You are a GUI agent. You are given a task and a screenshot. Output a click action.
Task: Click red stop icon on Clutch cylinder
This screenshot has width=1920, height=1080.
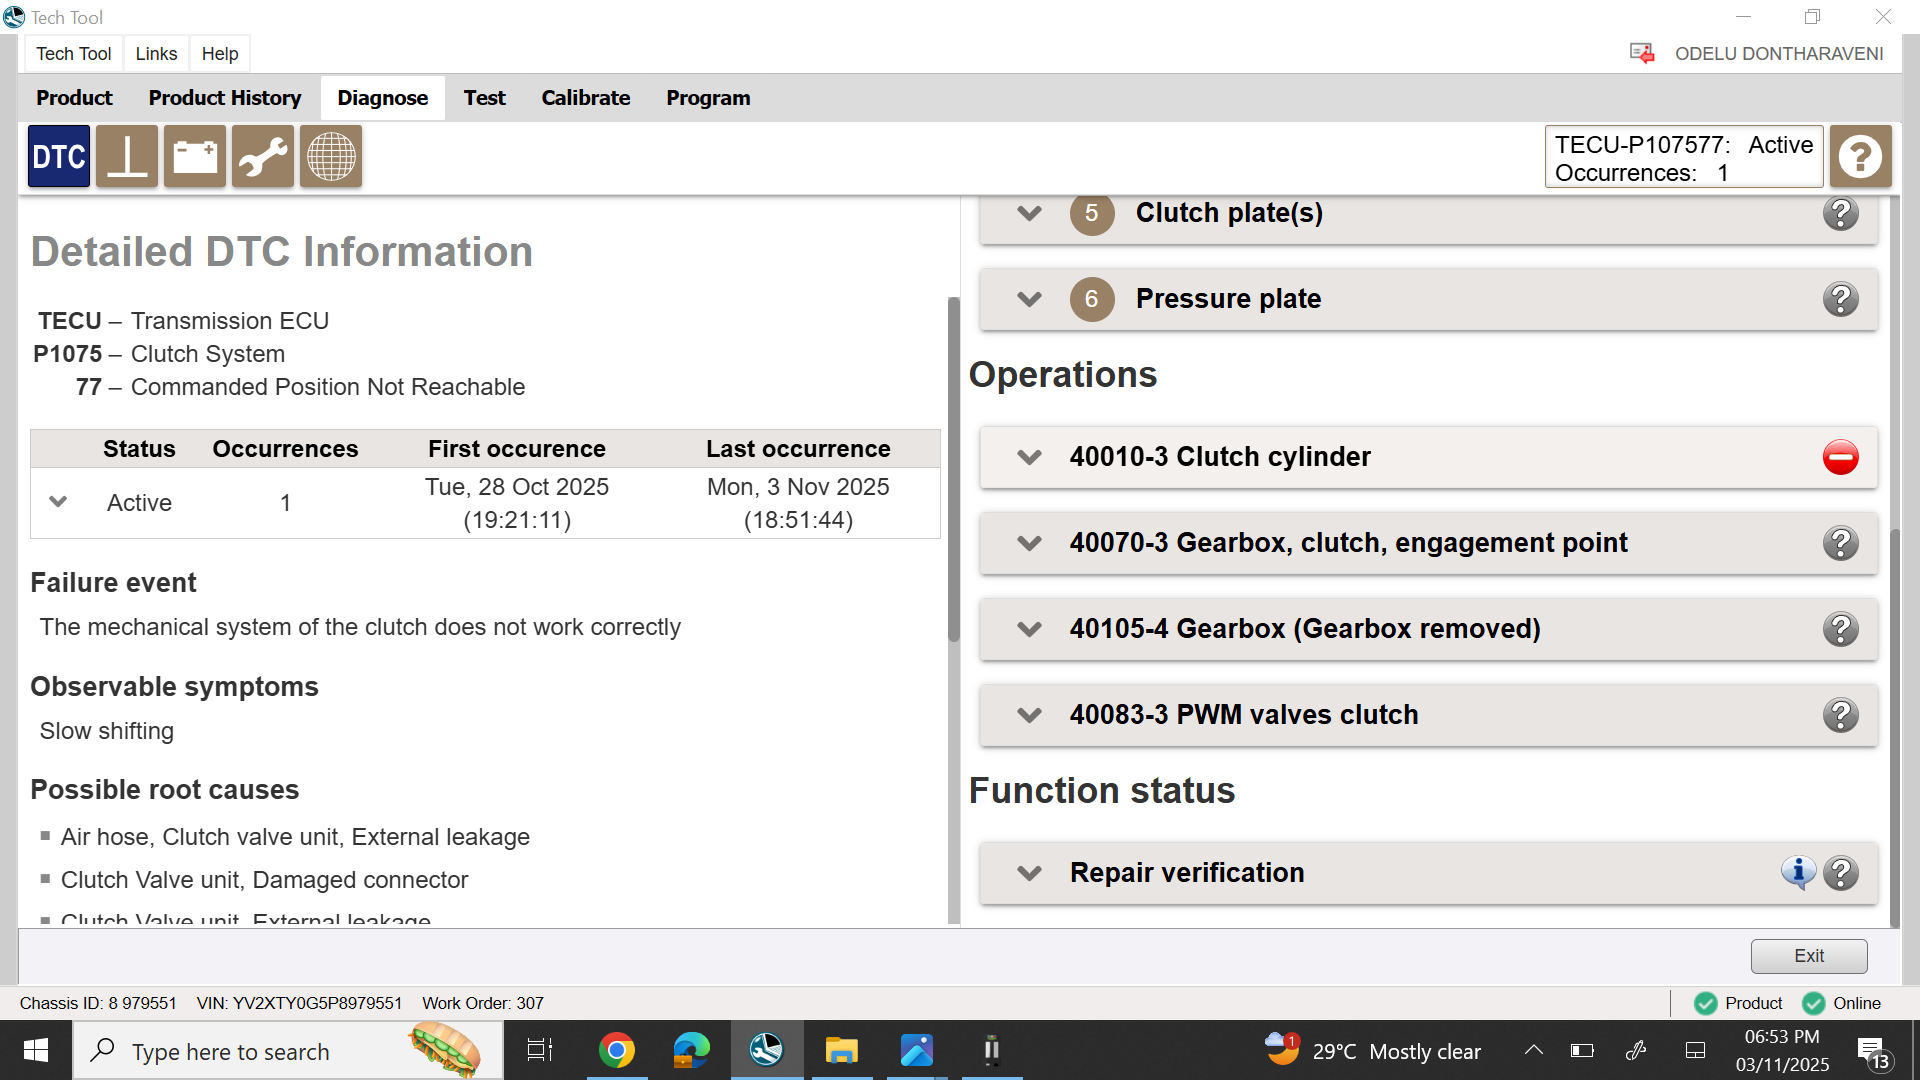point(1841,457)
